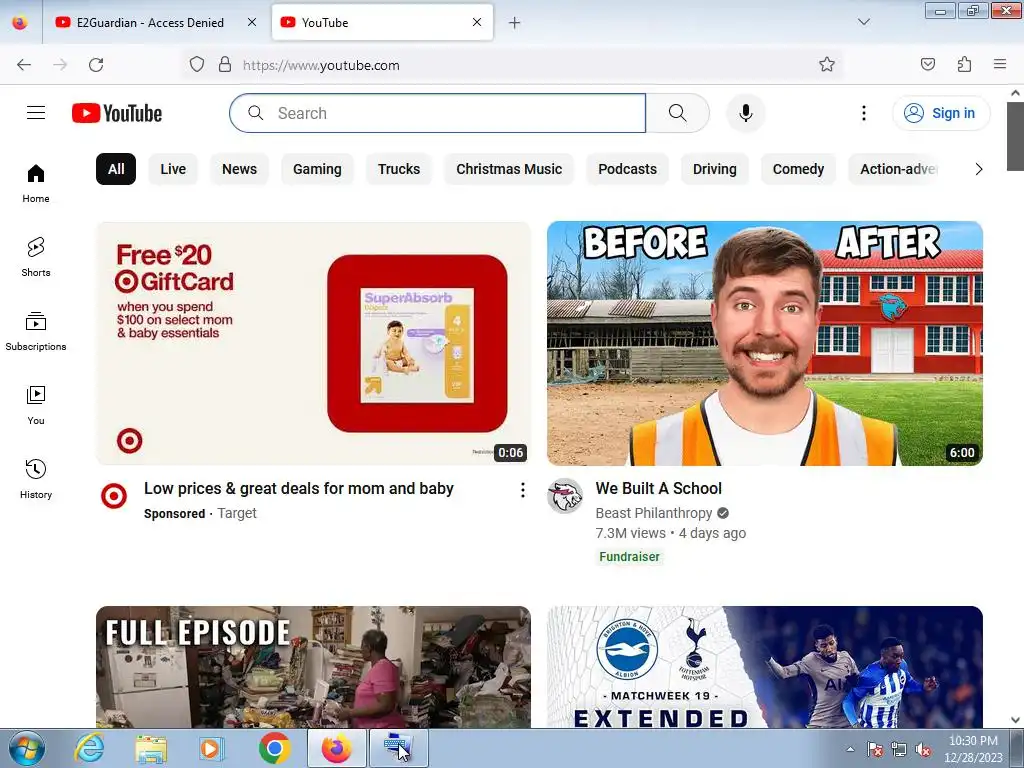1024x768 pixels.
Task: Show hidden system tray icons
Action: tap(850, 749)
